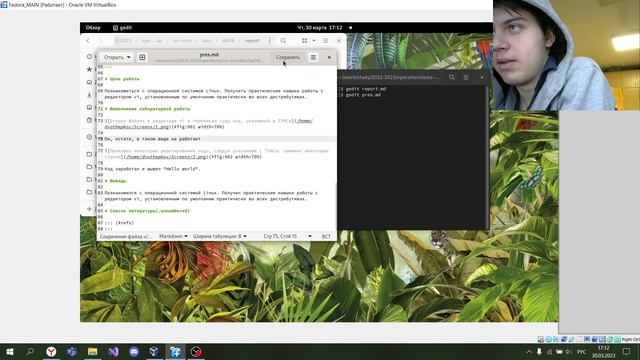Image resolution: width=640 pixels, height=360 pixels.
Task: Open Discord from the taskbar
Action: click(134, 352)
